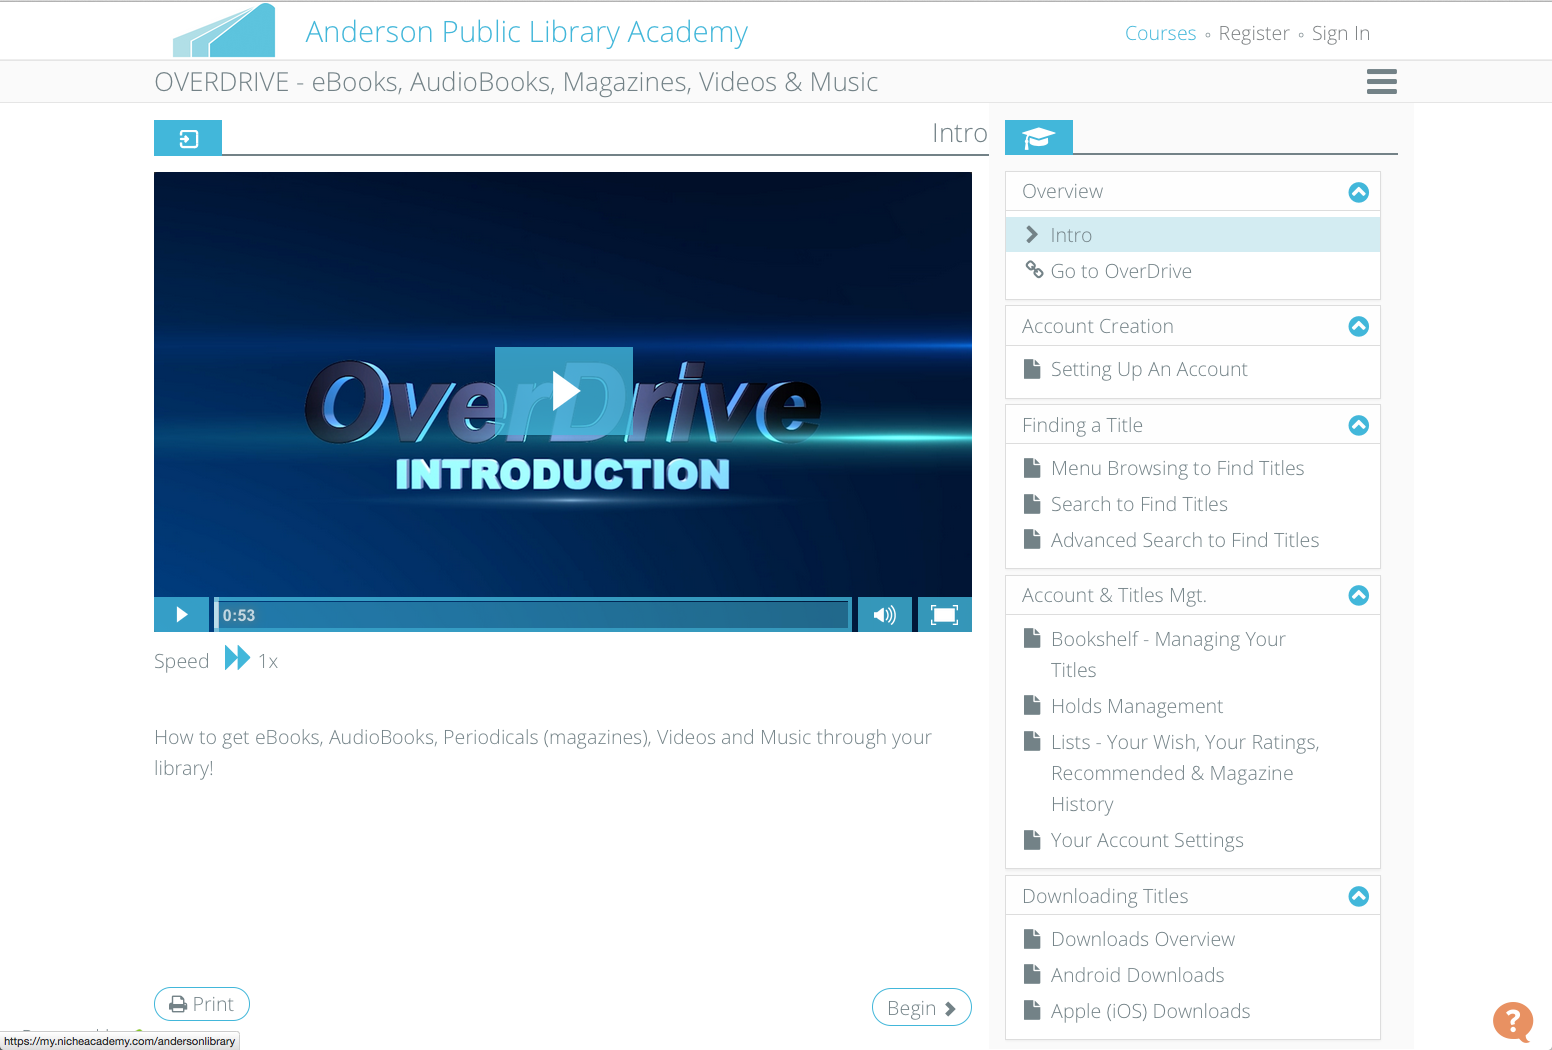
Task: Open Go to OverDrive link
Action: coord(1121,271)
